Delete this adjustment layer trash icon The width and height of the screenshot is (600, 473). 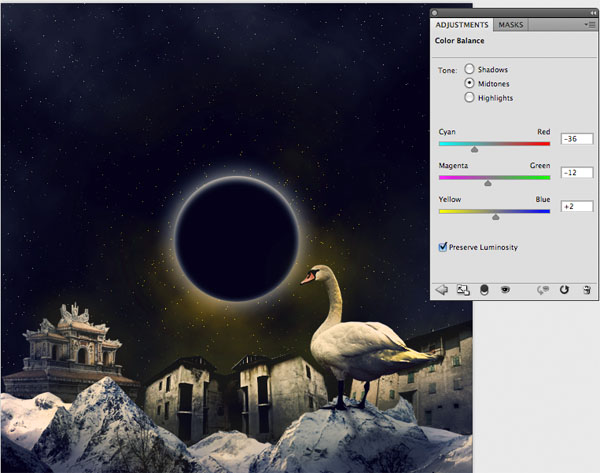point(587,290)
